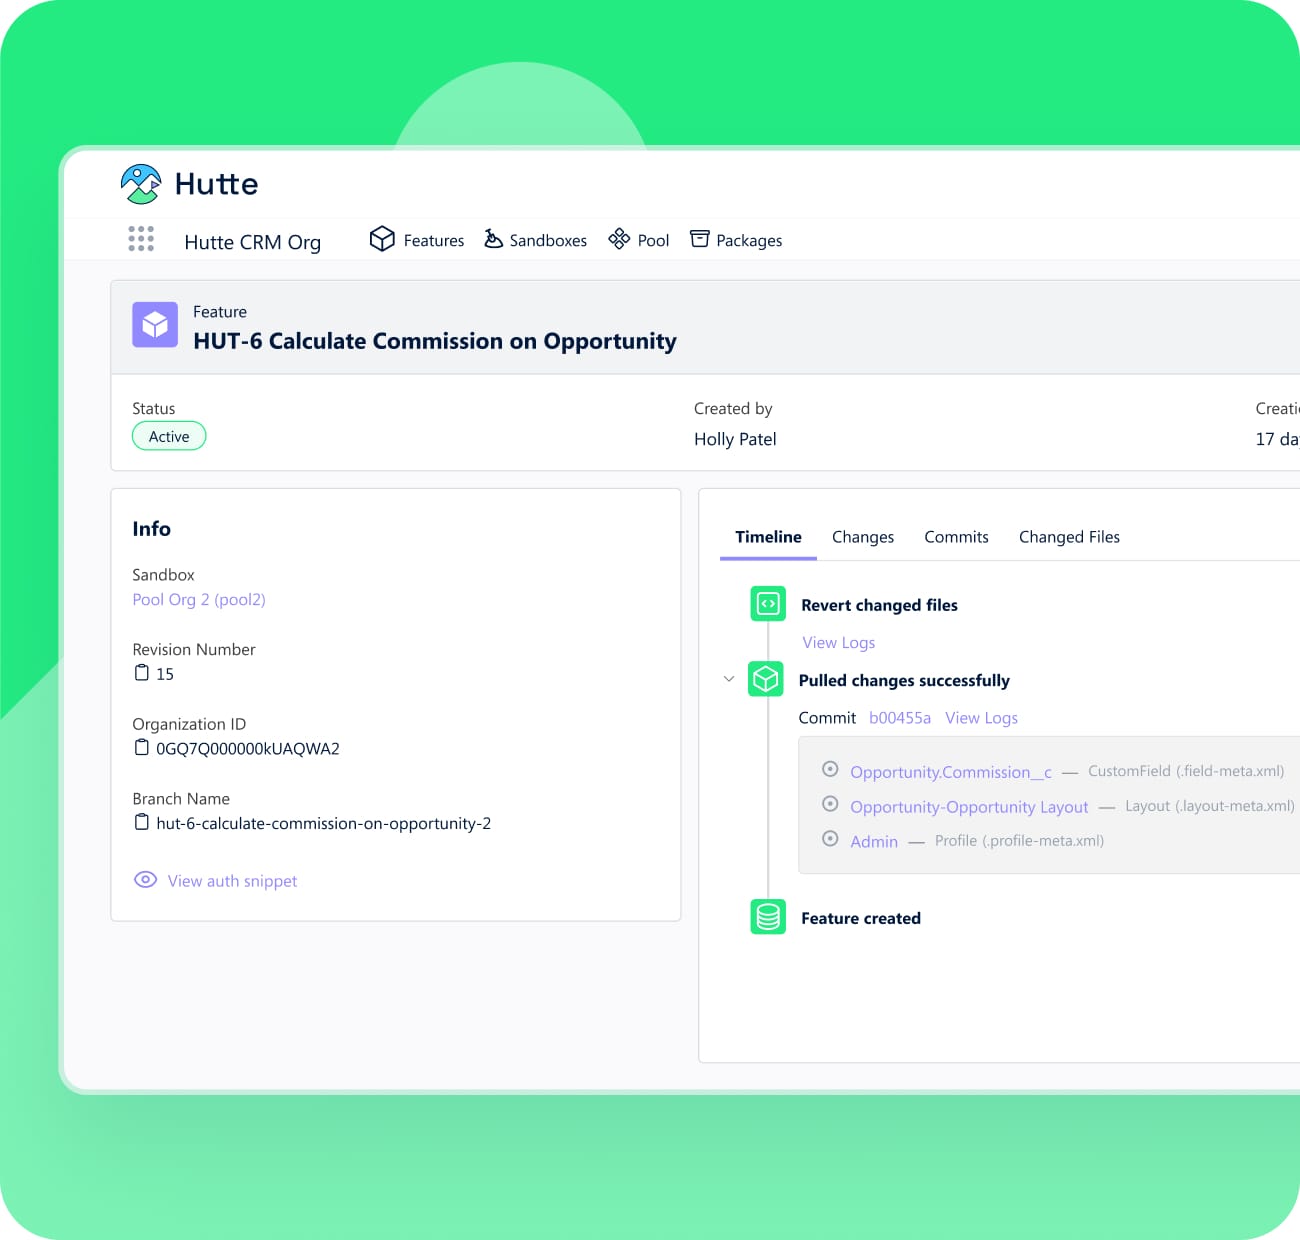Click the purple Feature cube icon

click(x=155, y=325)
